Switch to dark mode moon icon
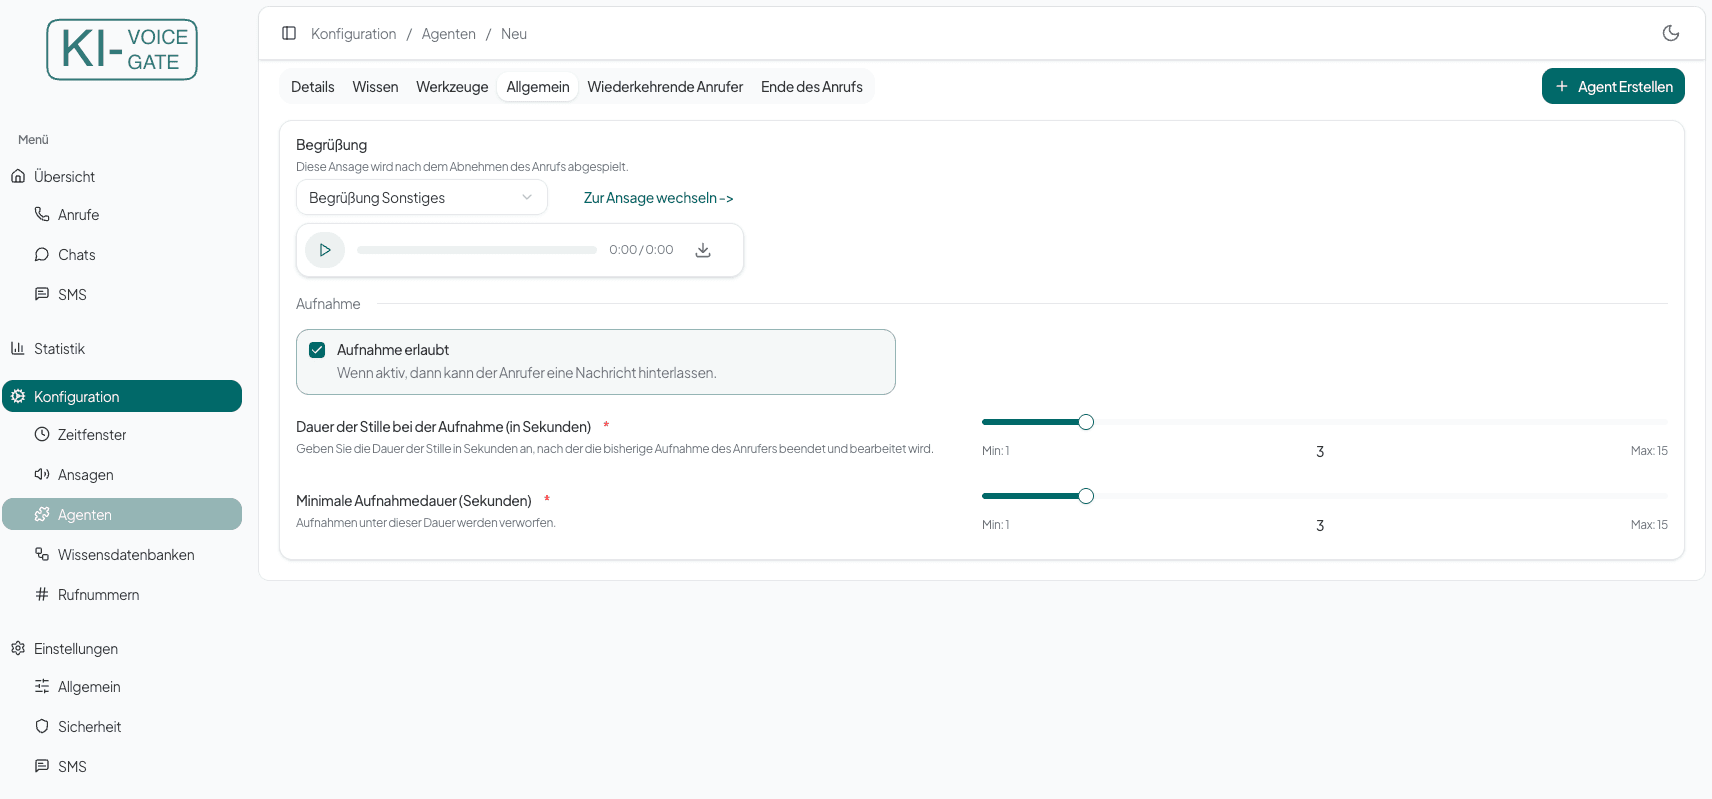This screenshot has height=799, width=1712. [x=1671, y=33]
